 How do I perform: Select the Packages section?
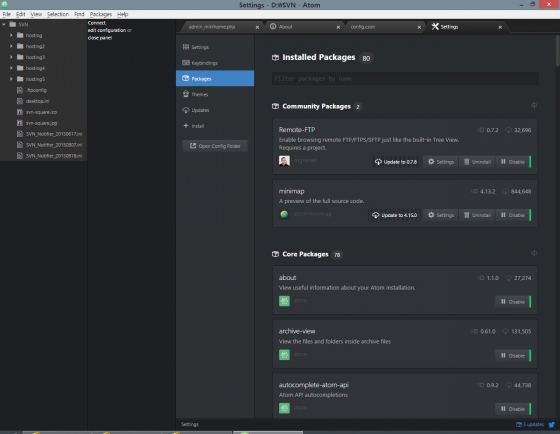pos(215,79)
